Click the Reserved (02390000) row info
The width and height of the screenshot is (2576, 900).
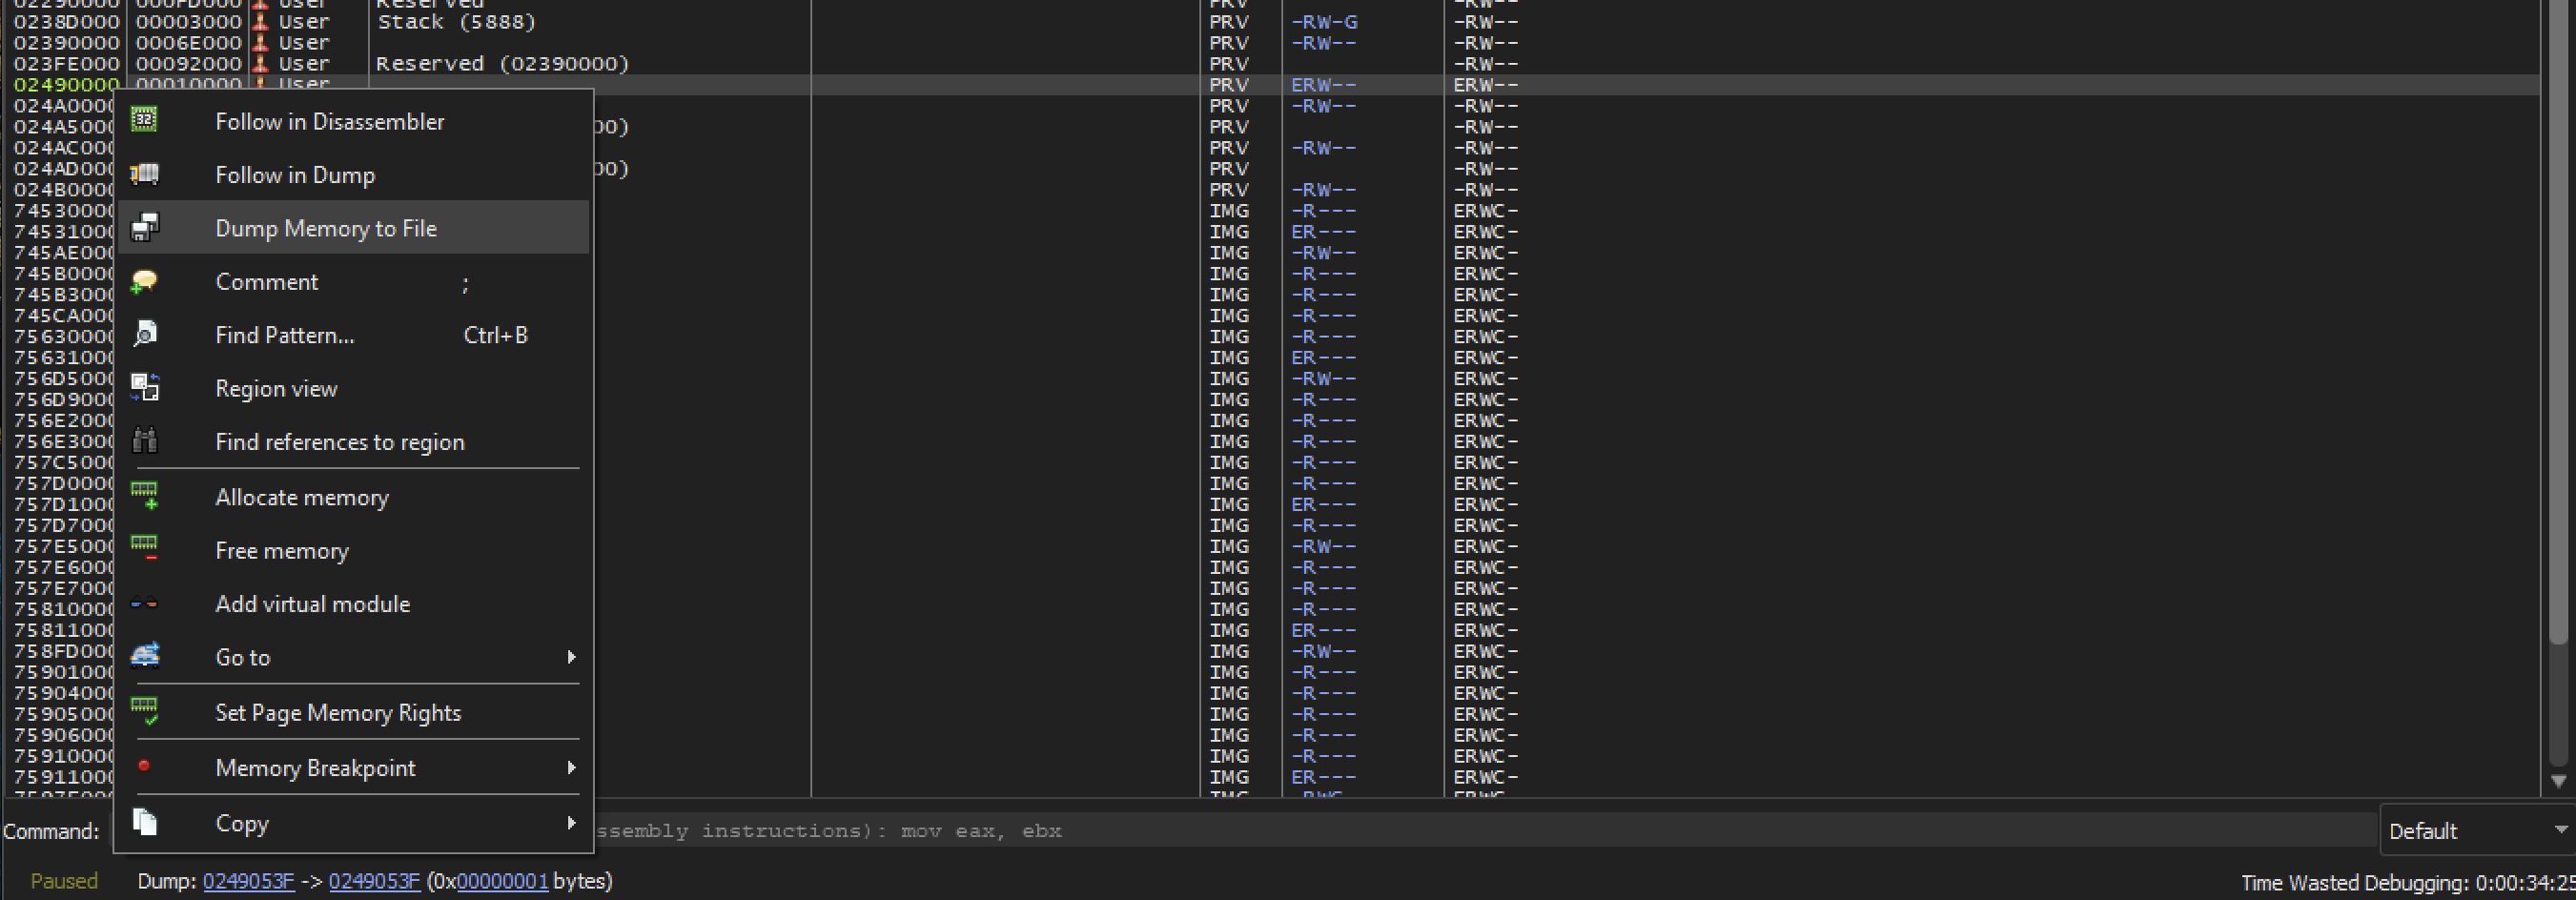pos(502,64)
